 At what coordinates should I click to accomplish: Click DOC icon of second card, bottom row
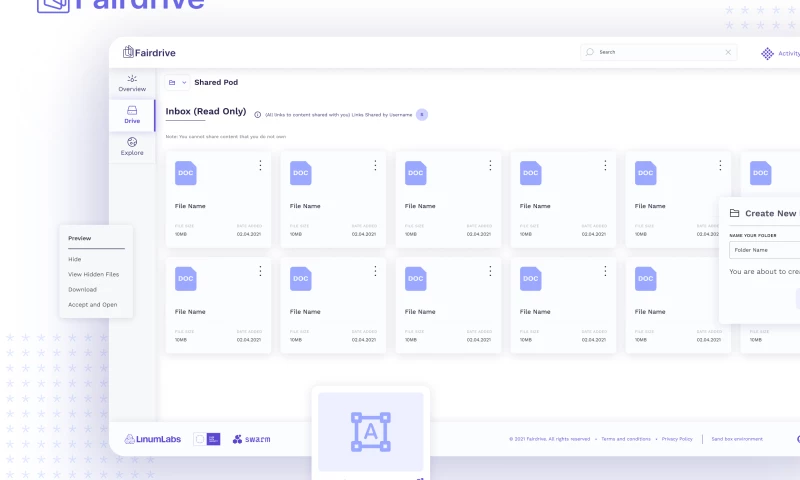coord(301,279)
